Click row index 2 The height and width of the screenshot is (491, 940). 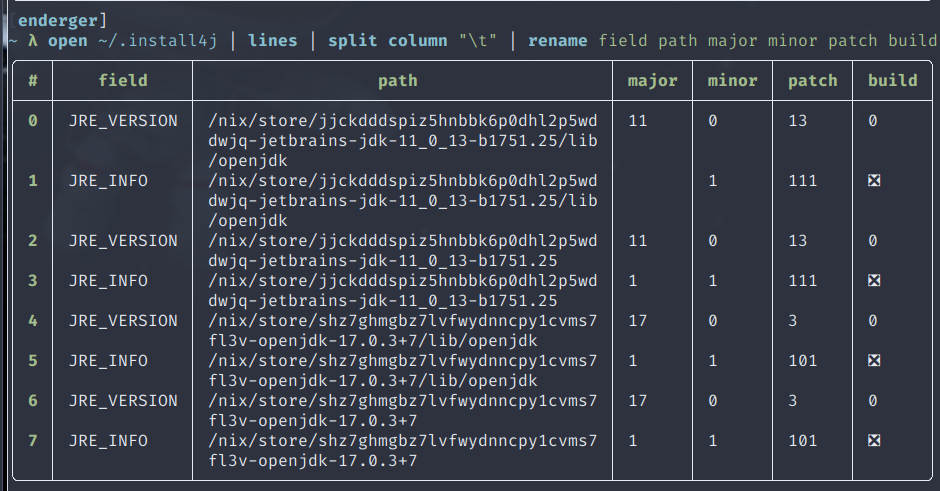32,240
